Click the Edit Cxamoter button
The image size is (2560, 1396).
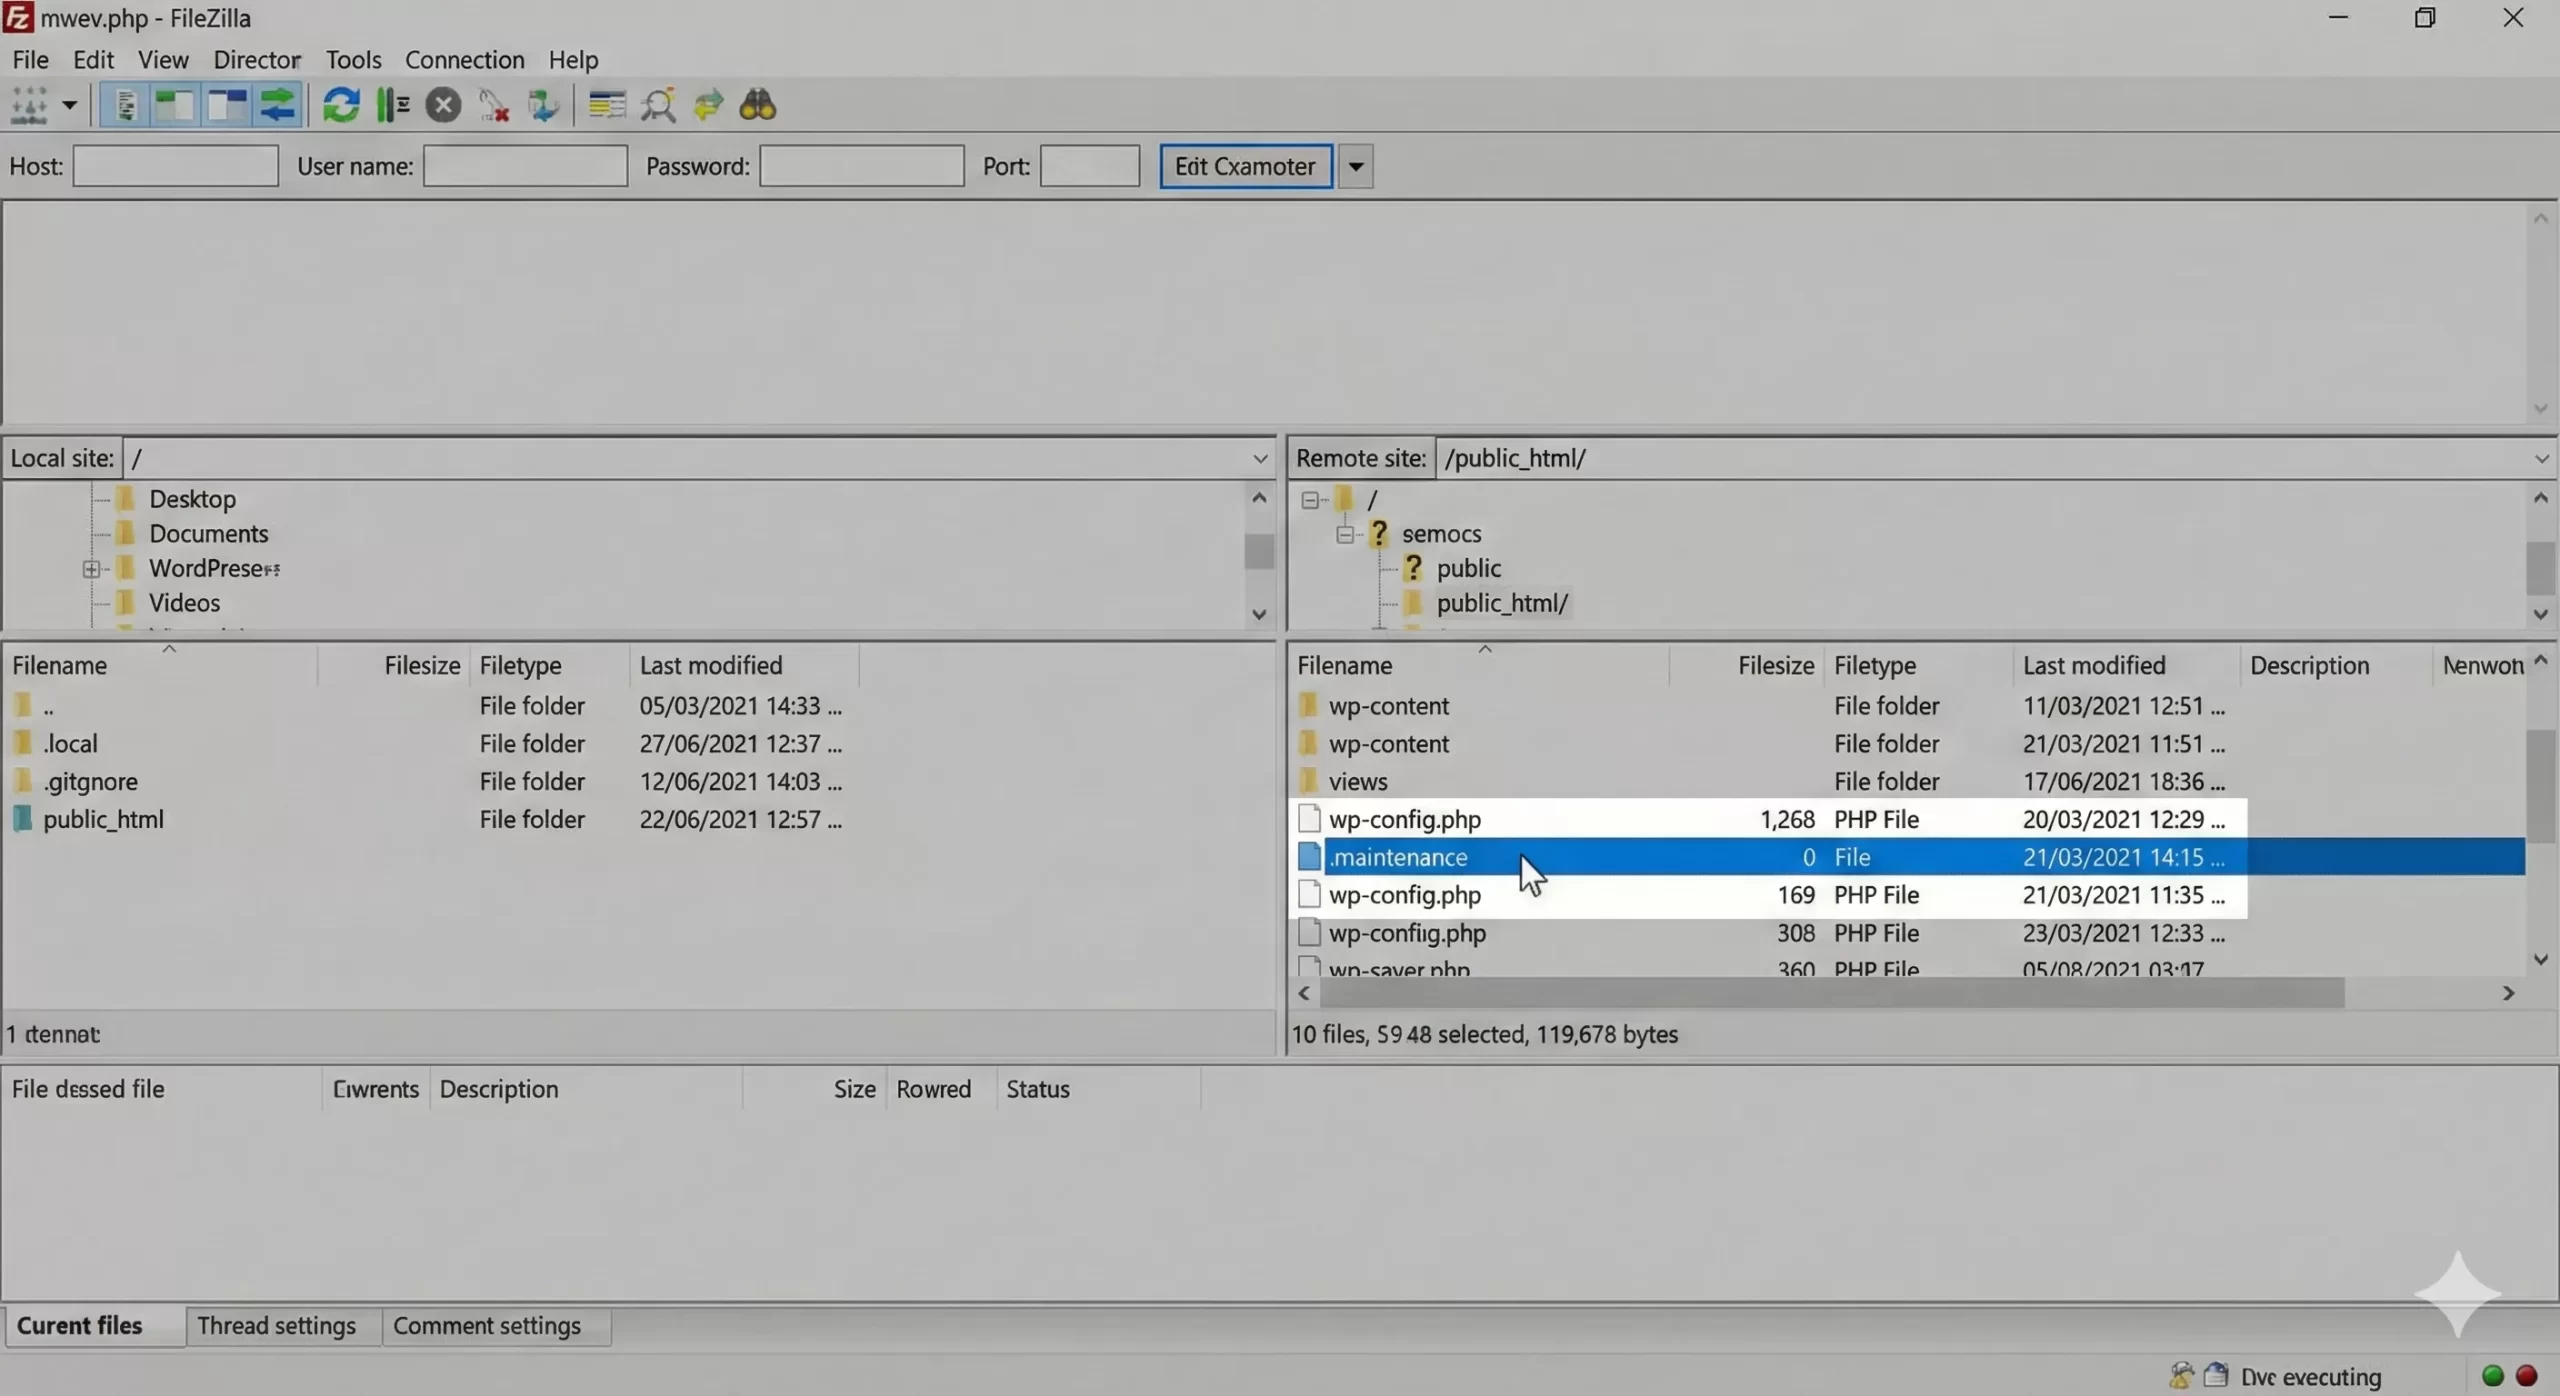click(x=1244, y=166)
